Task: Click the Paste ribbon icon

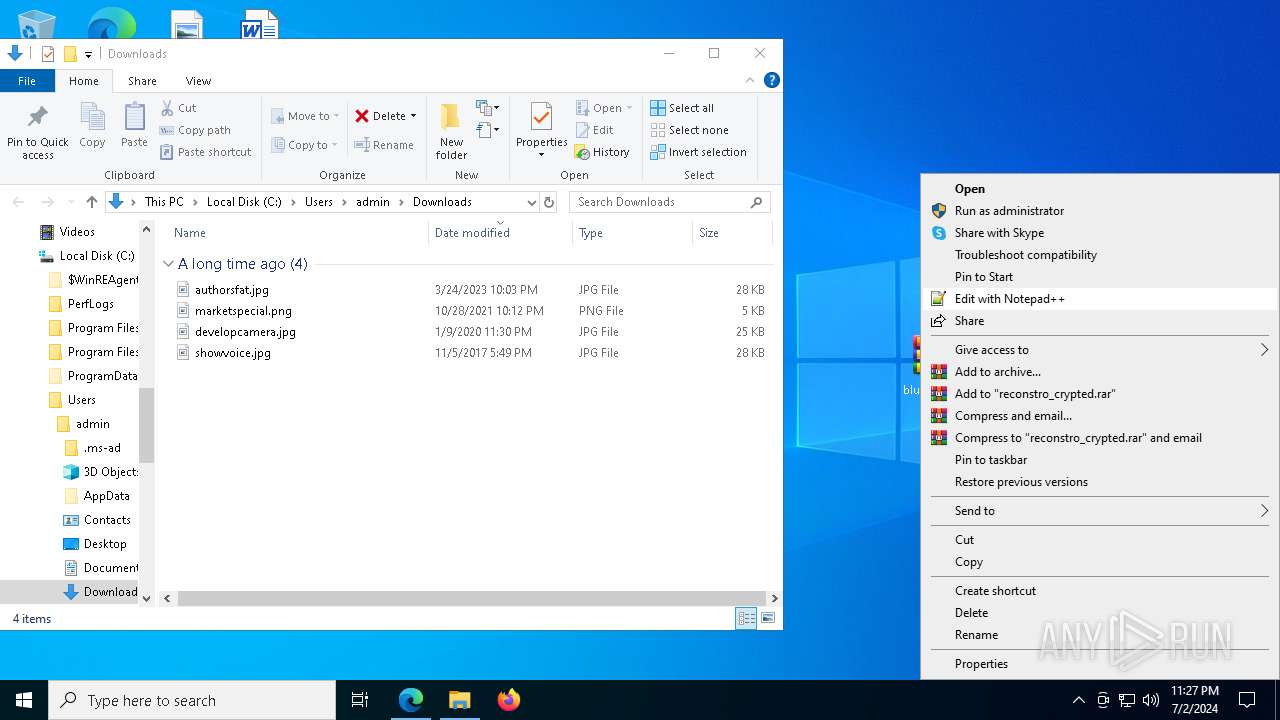Action: (134, 118)
